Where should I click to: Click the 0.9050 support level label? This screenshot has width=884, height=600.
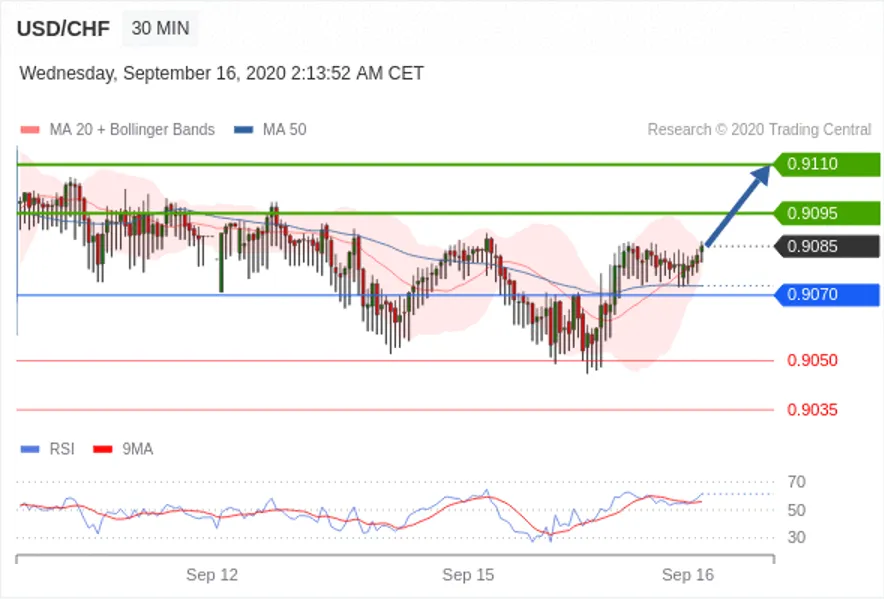[x=812, y=360]
